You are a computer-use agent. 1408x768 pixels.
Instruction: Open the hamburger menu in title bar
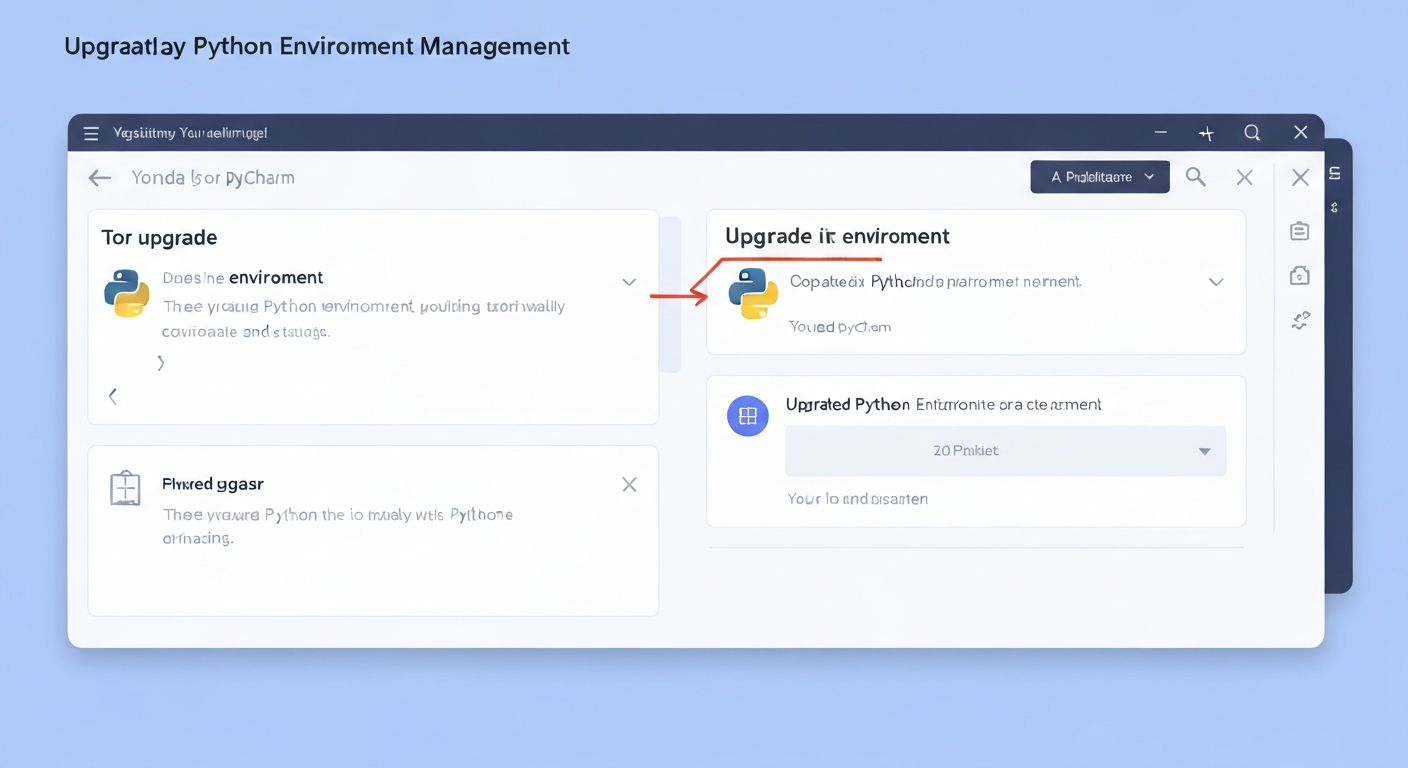click(91, 133)
